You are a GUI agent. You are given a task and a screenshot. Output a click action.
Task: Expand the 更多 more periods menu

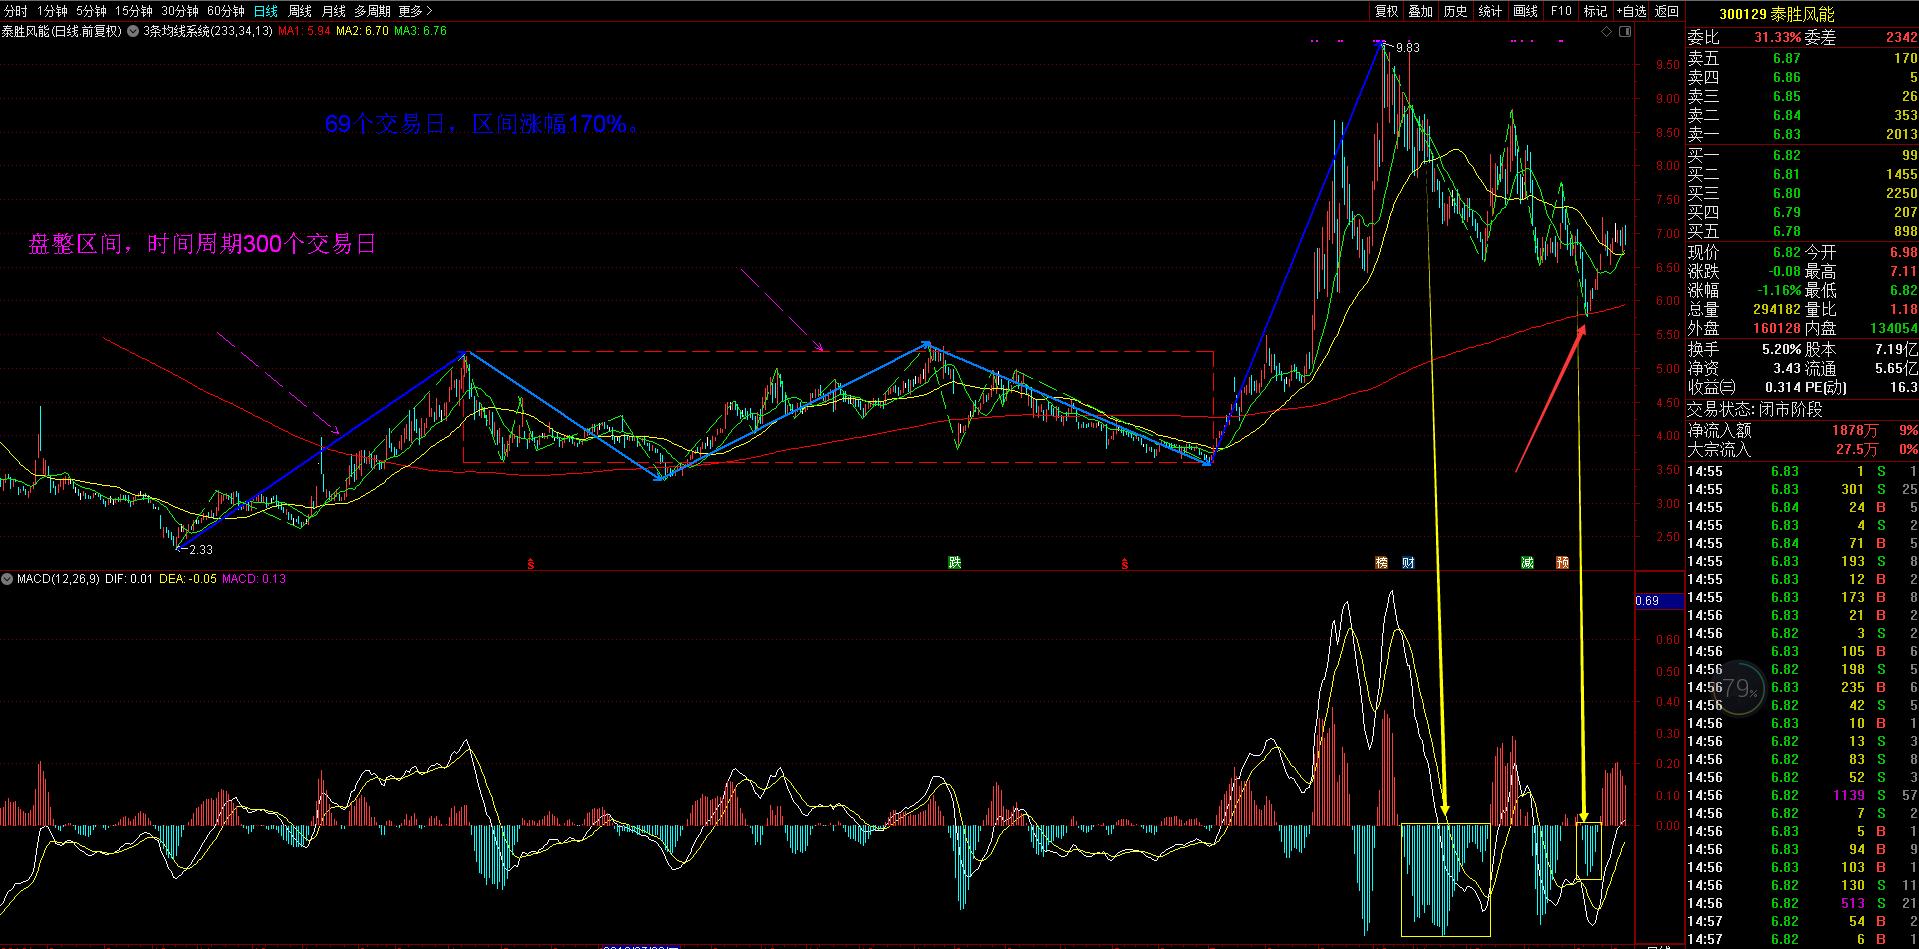415,11
